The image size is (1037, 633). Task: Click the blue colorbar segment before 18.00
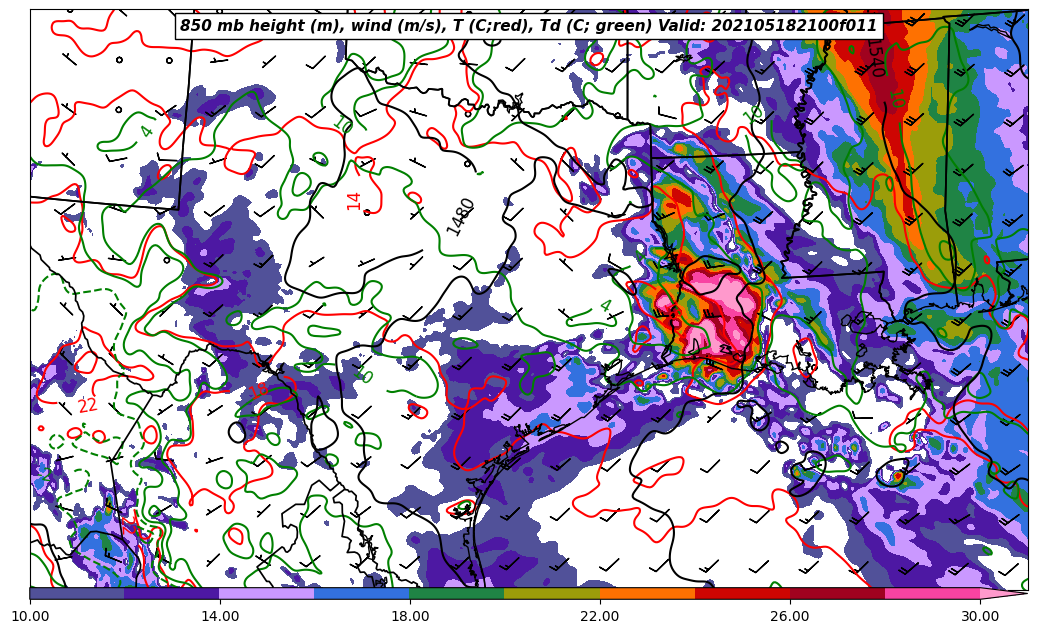point(361,593)
